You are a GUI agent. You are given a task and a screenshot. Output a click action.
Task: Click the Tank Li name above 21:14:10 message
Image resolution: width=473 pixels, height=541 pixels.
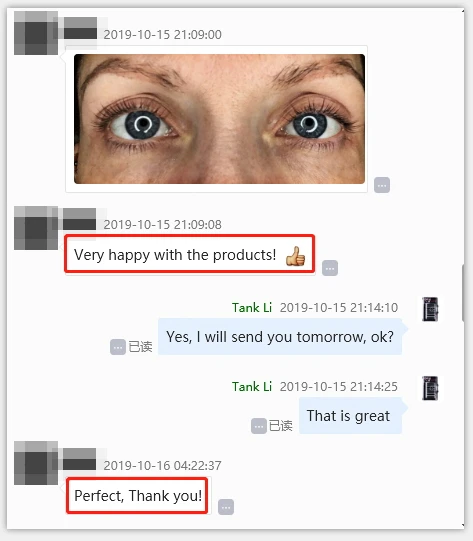click(252, 307)
